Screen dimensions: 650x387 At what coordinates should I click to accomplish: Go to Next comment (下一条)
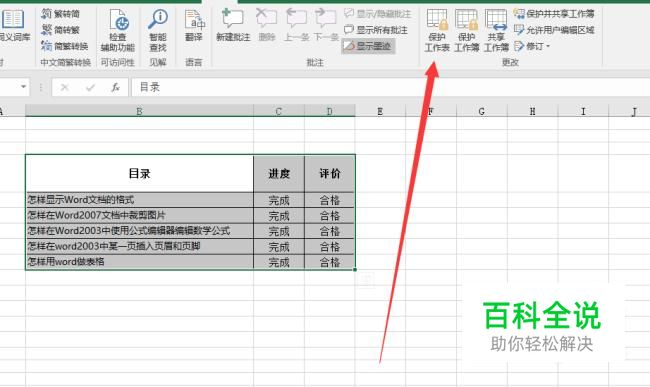click(326, 26)
